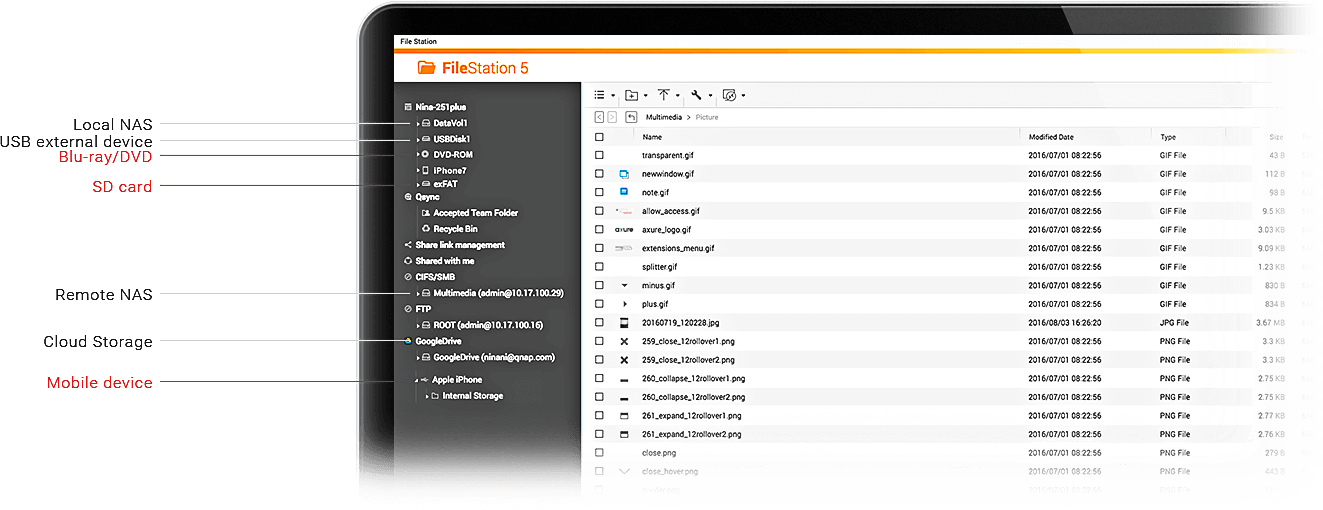Click the up-to-parent-folder arrow icon

click(631, 117)
